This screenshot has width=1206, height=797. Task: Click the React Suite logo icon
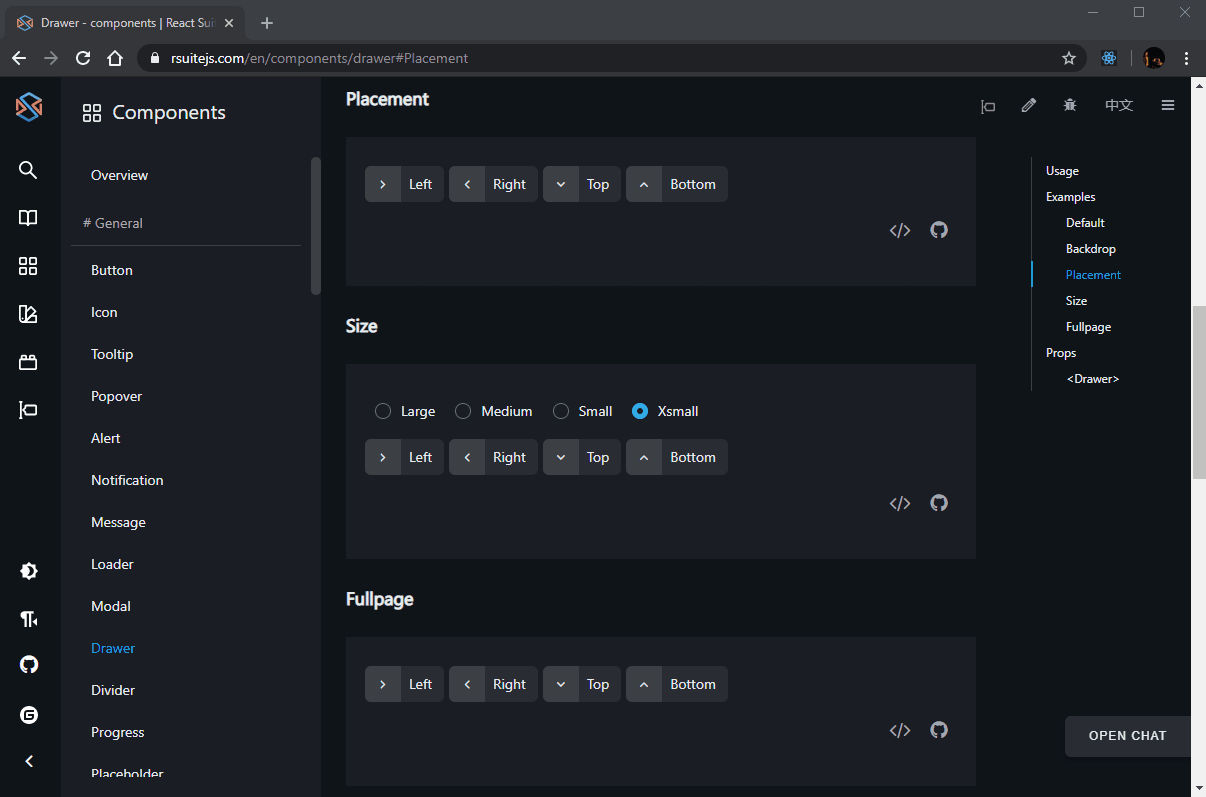29,107
